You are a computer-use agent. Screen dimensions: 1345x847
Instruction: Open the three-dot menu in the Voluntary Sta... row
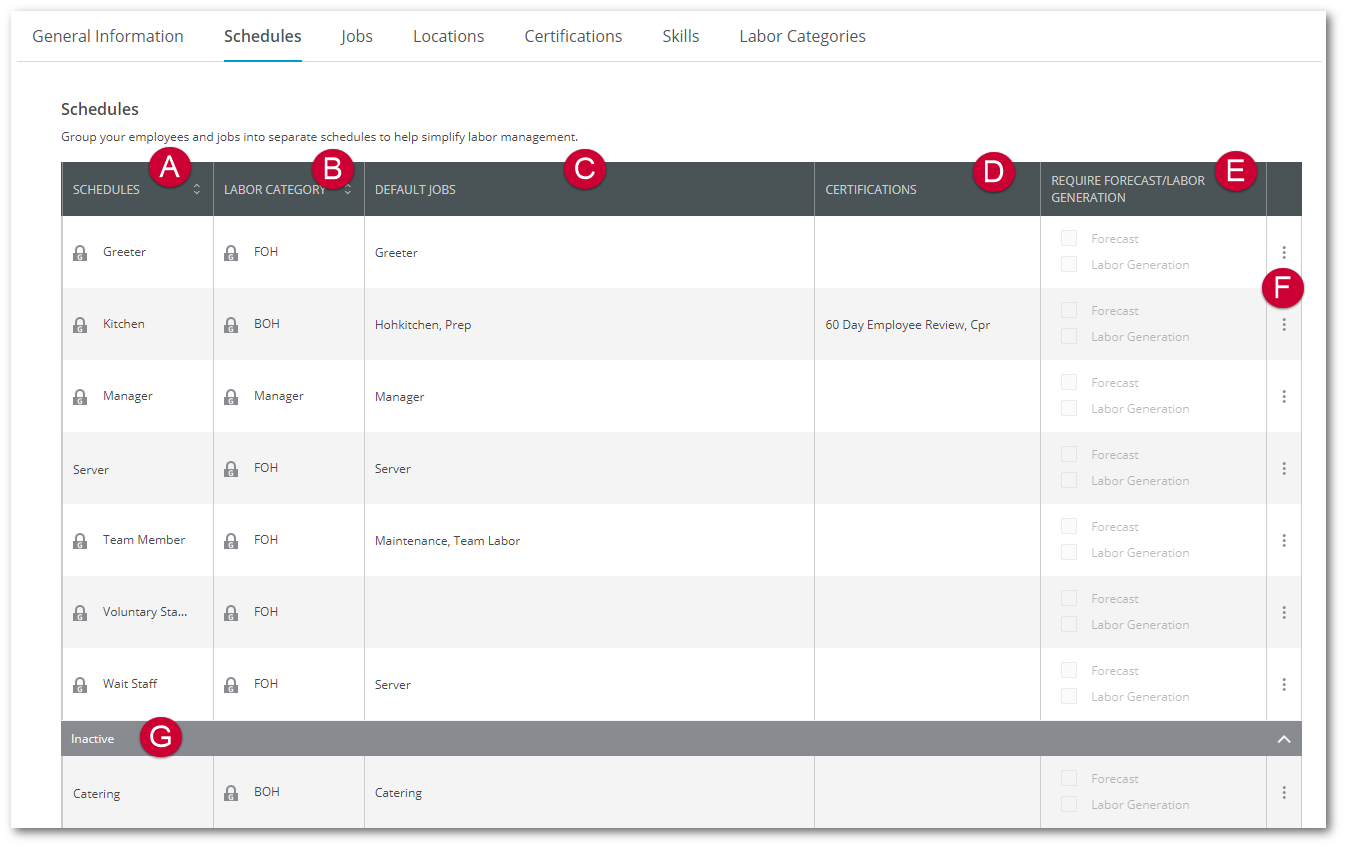pyautogui.click(x=1284, y=612)
